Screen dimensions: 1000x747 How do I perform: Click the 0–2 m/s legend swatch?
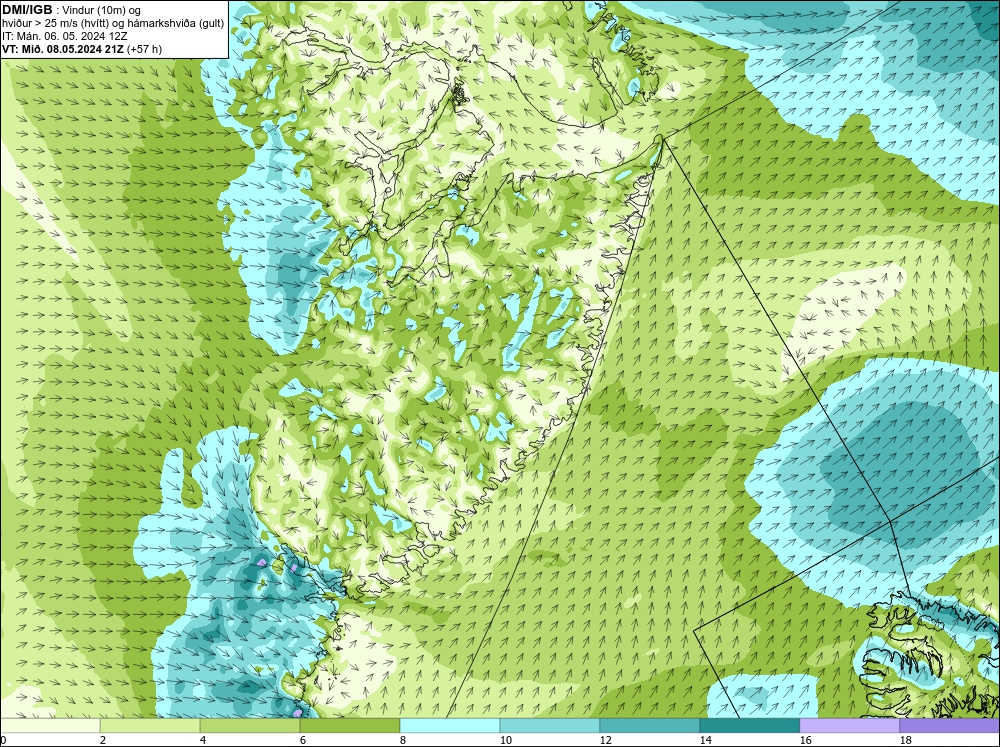[x=50, y=725]
